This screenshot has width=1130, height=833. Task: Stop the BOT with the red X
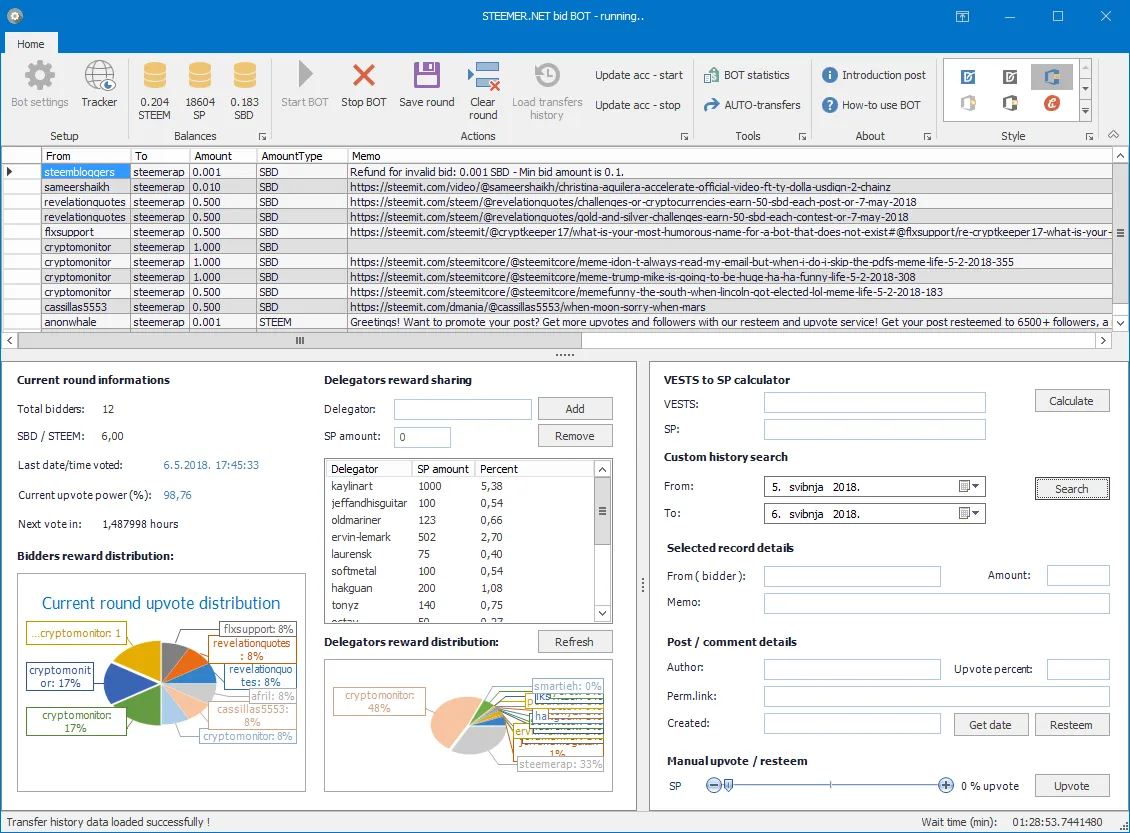(x=364, y=75)
